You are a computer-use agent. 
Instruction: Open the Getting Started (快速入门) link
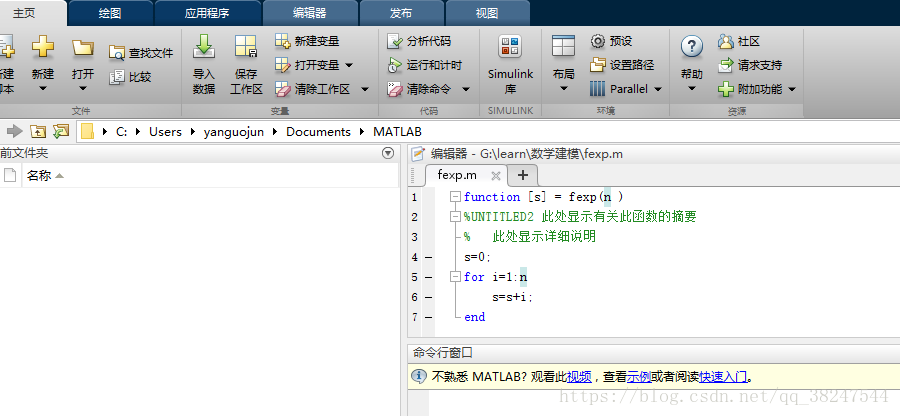tap(723, 377)
